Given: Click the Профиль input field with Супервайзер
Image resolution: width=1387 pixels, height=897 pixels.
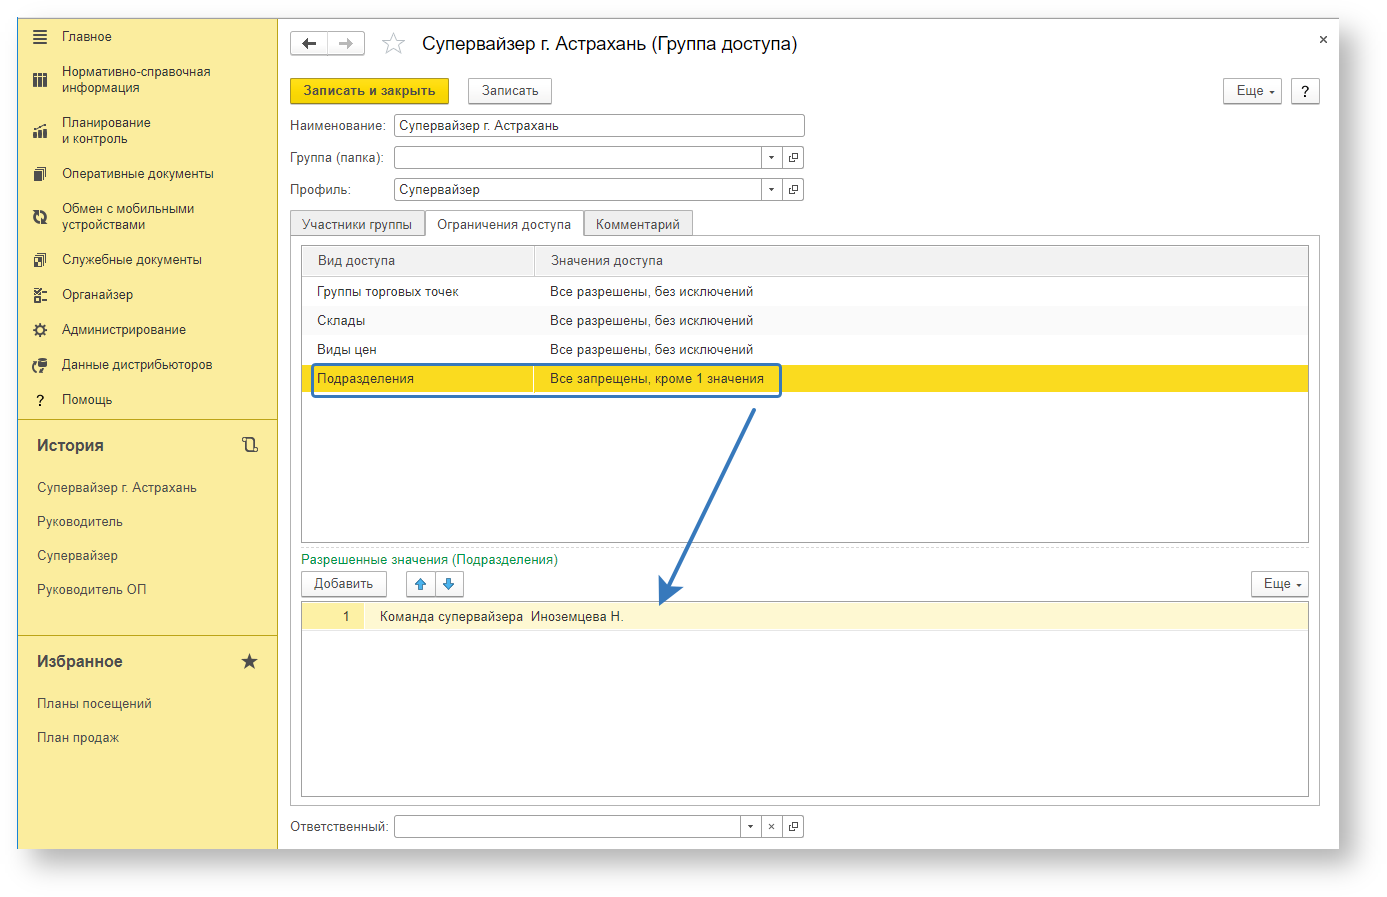Looking at the screenshot, I should [577, 190].
